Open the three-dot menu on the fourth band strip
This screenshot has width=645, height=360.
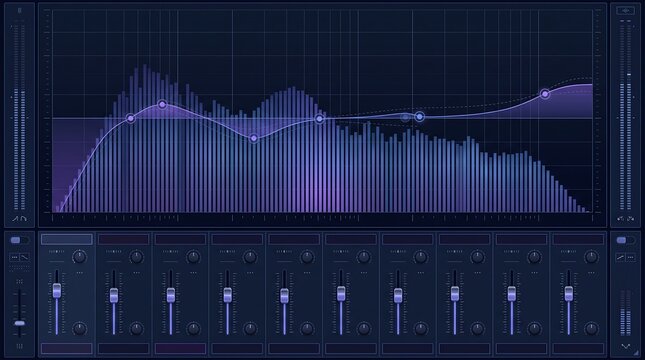250,273
